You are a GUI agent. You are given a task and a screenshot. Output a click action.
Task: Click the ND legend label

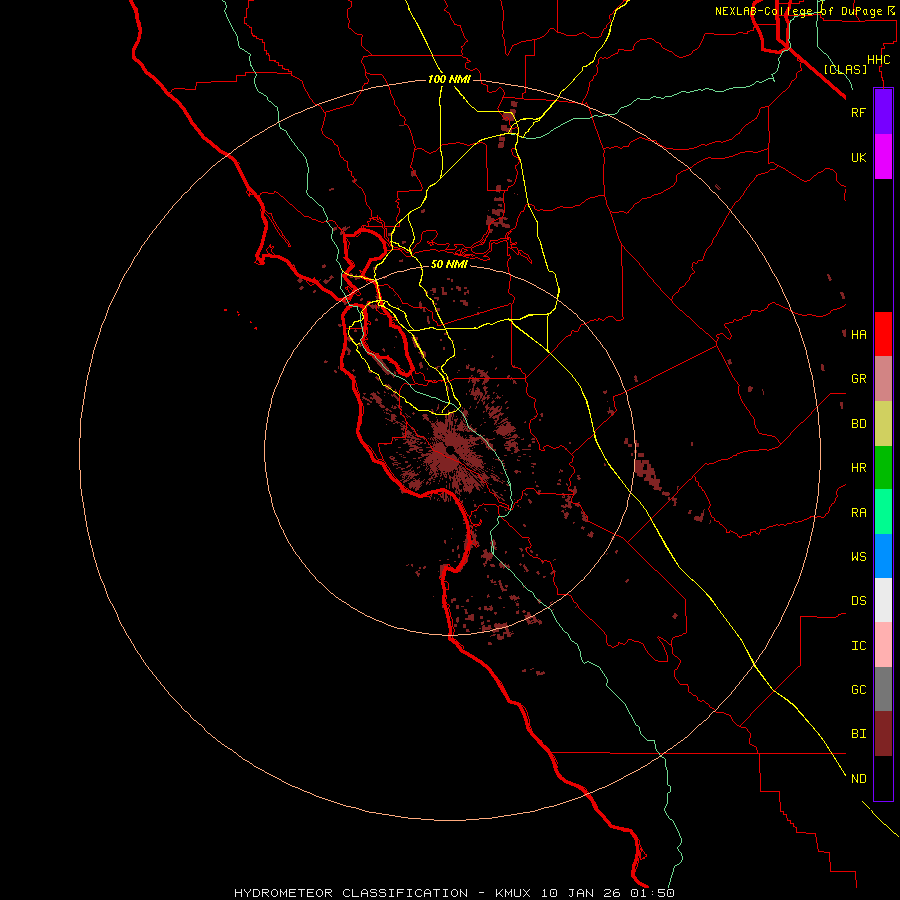pos(859,779)
